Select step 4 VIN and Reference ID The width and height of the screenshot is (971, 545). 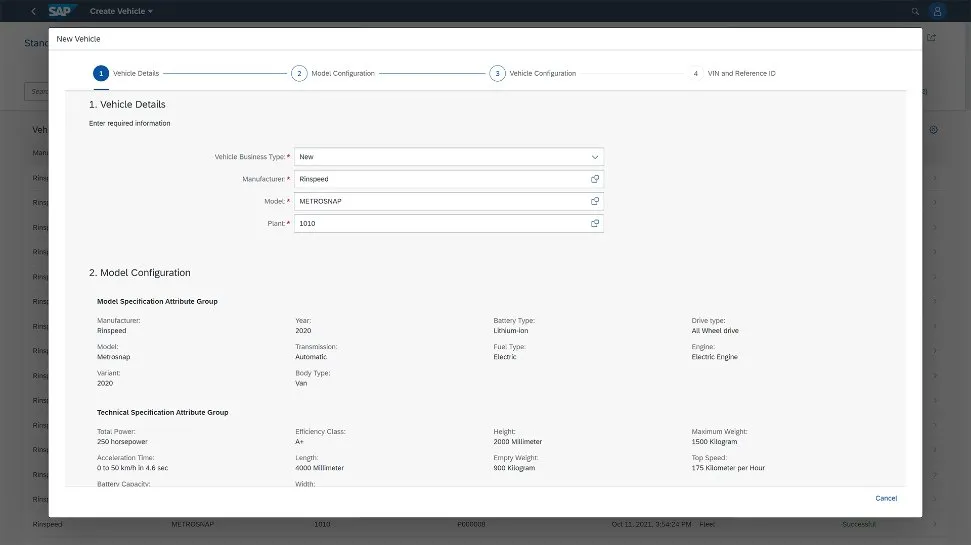pyautogui.click(x=695, y=73)
